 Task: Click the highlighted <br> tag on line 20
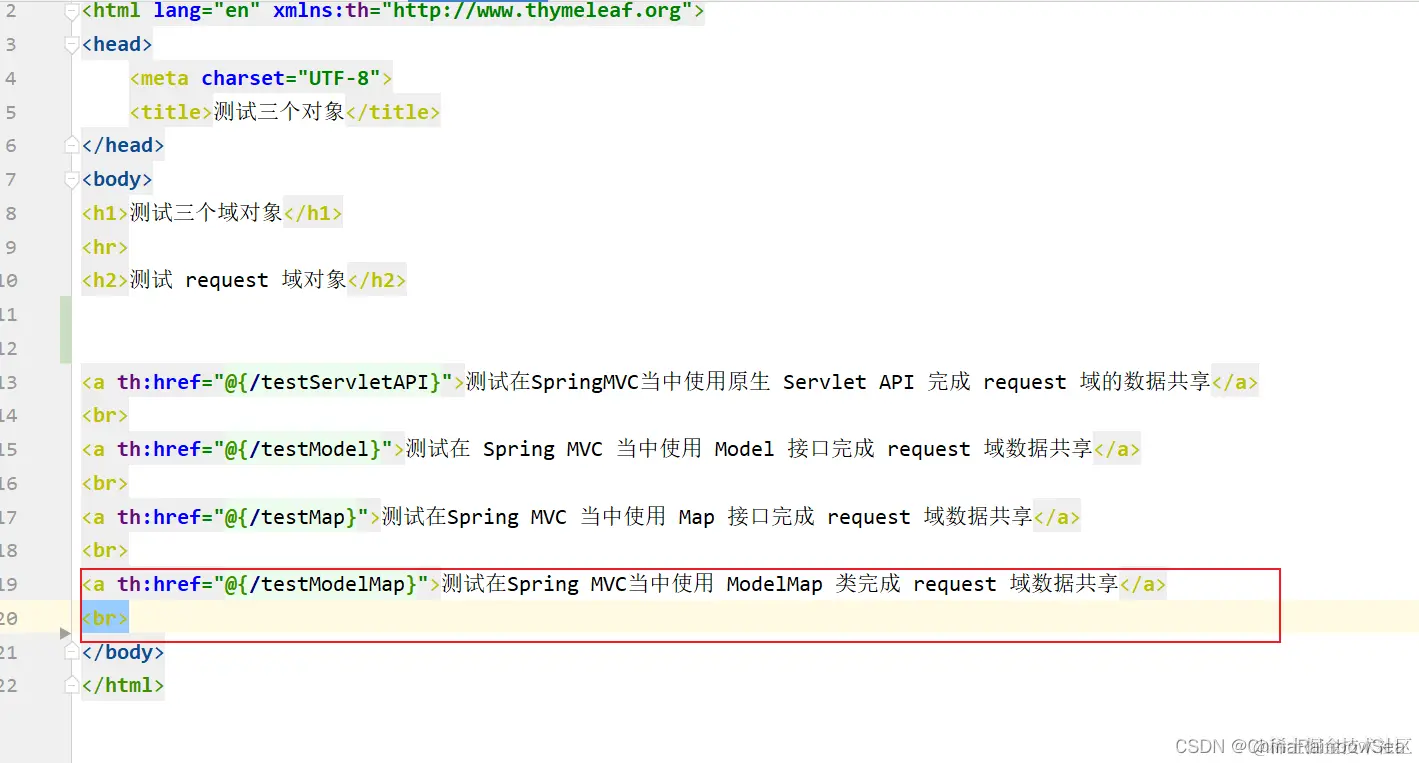pyautogui.click(x=105, y=618)
